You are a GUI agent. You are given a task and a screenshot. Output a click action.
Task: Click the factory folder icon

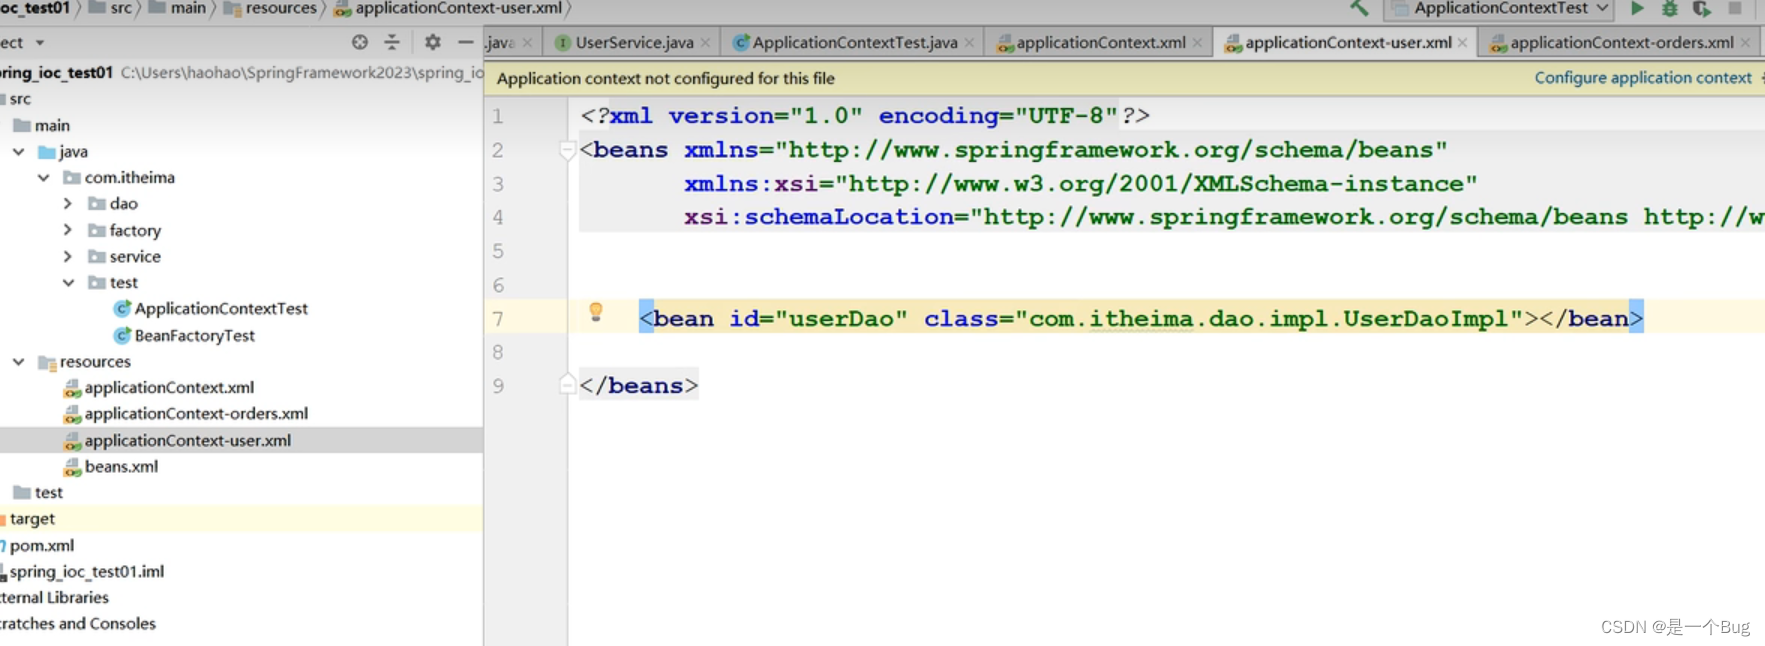click(x=97, y=230)
